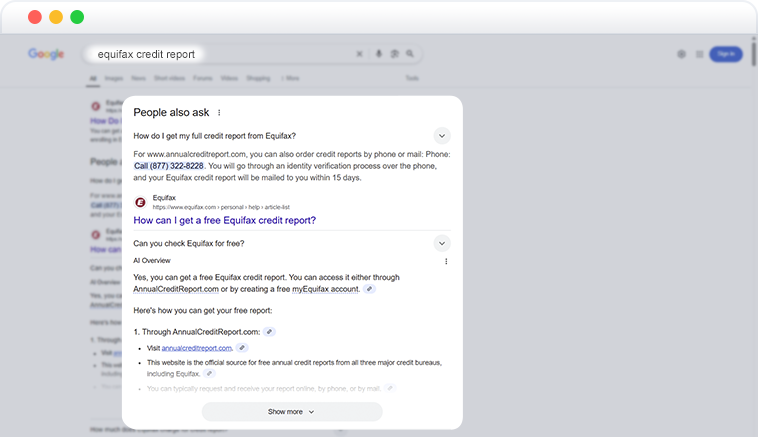
Task: Click the Equifax source URL text
Action: pyautogui.click(x=221, y=207)
